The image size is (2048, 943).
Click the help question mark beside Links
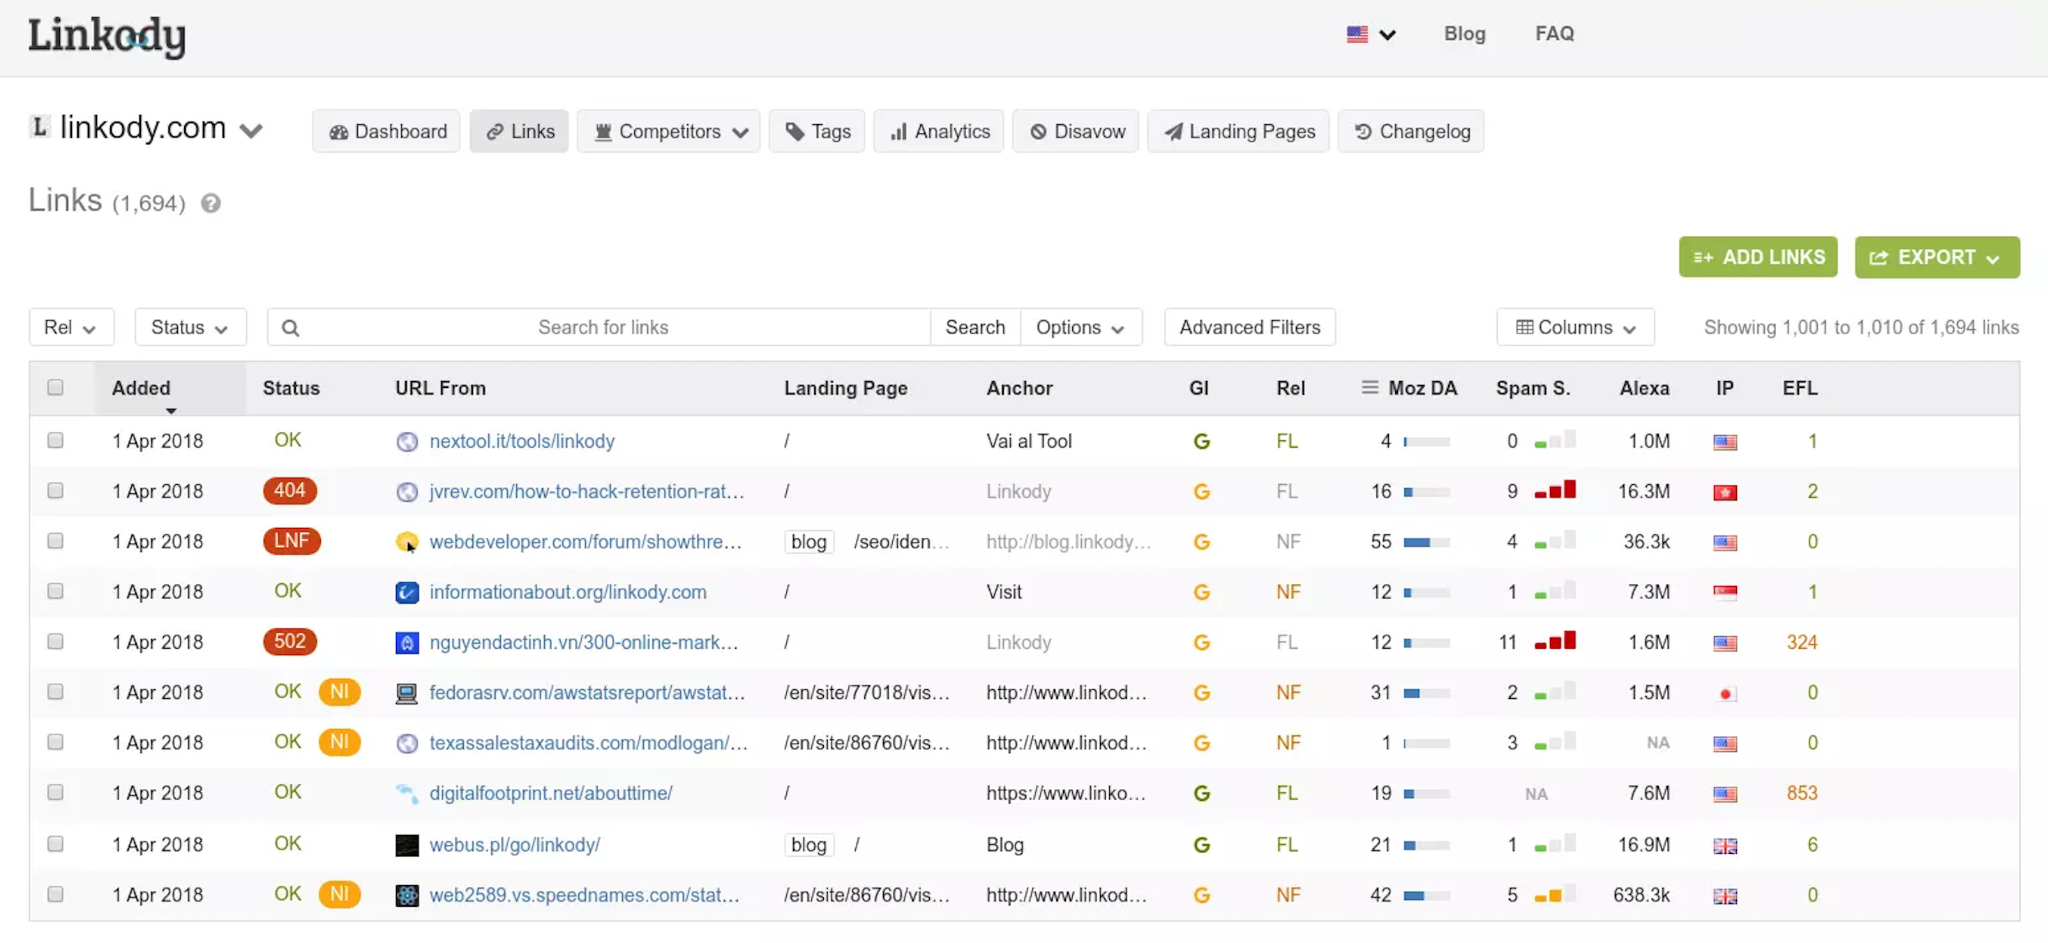click(210, 203)
